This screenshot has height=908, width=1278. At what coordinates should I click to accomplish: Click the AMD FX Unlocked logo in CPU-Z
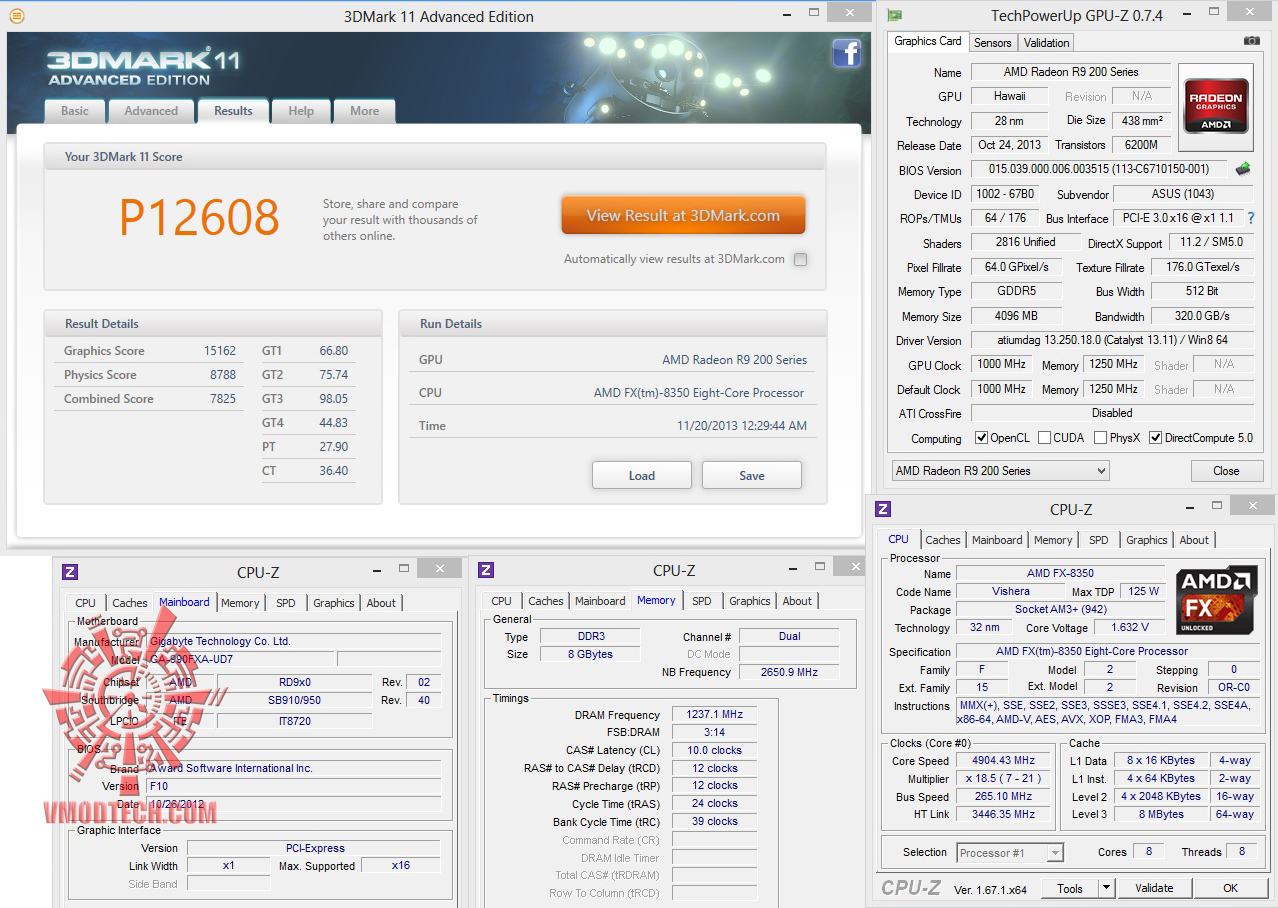coord(1216,600)
